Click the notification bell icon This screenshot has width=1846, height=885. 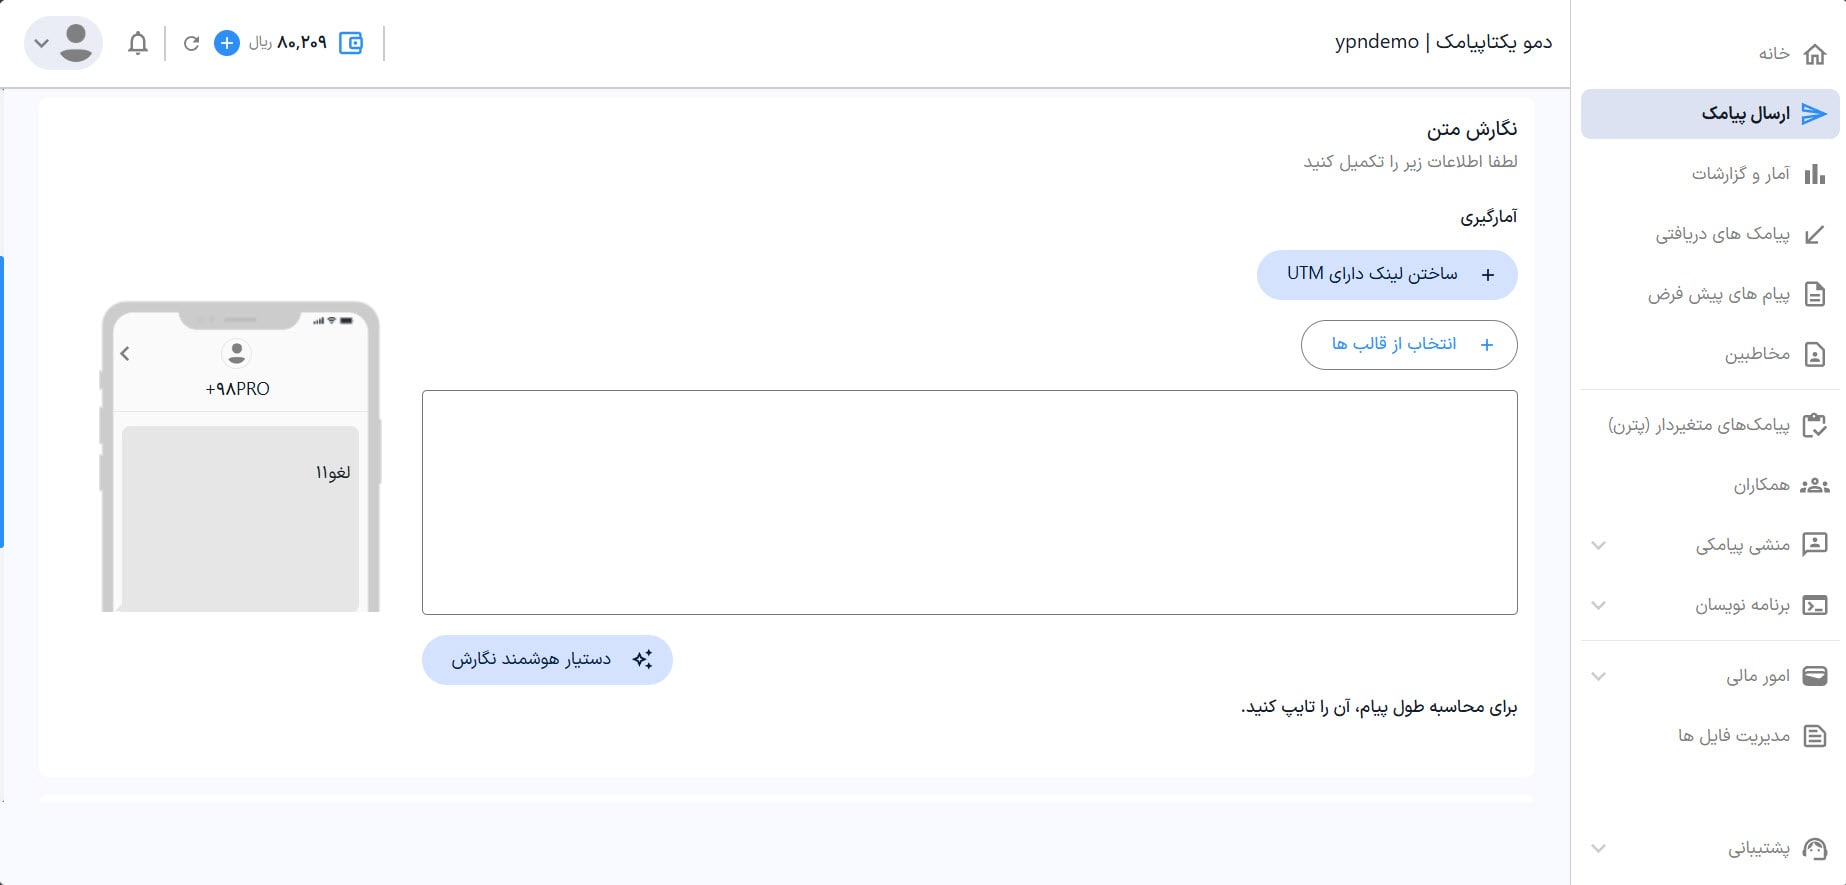pos(138,43)
